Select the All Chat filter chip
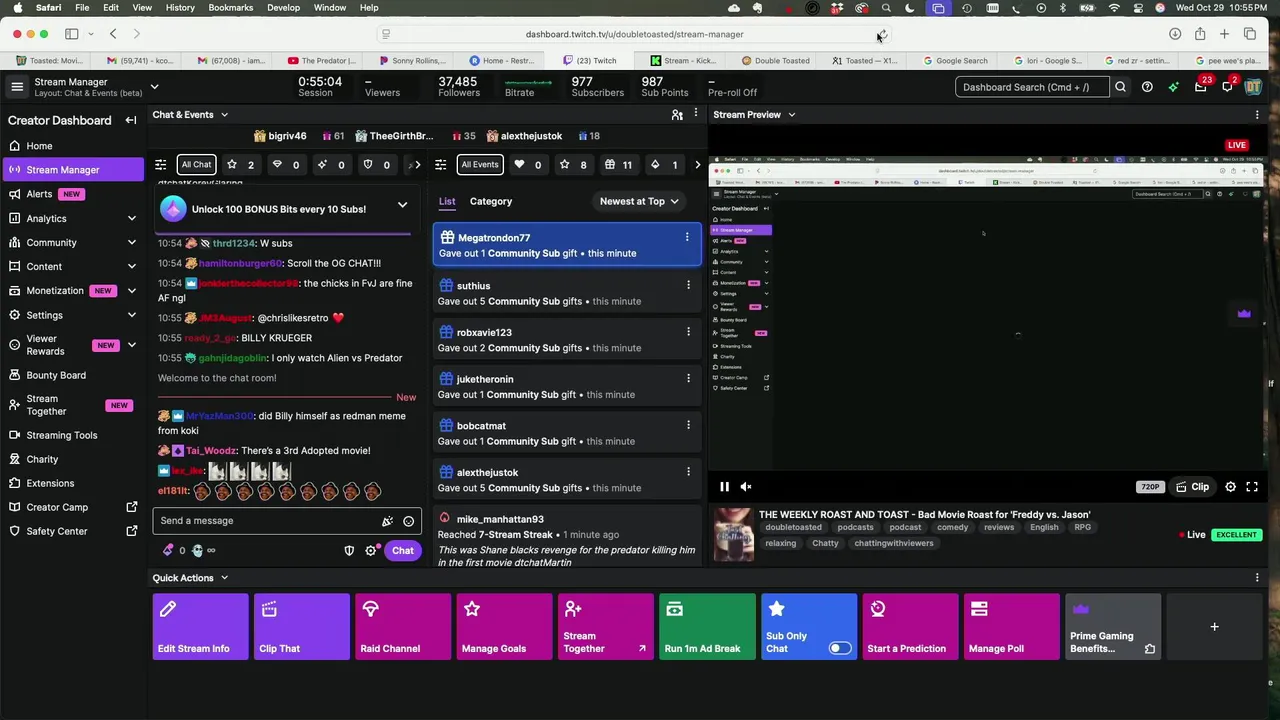1280x720 pixels. pos(196,165)
